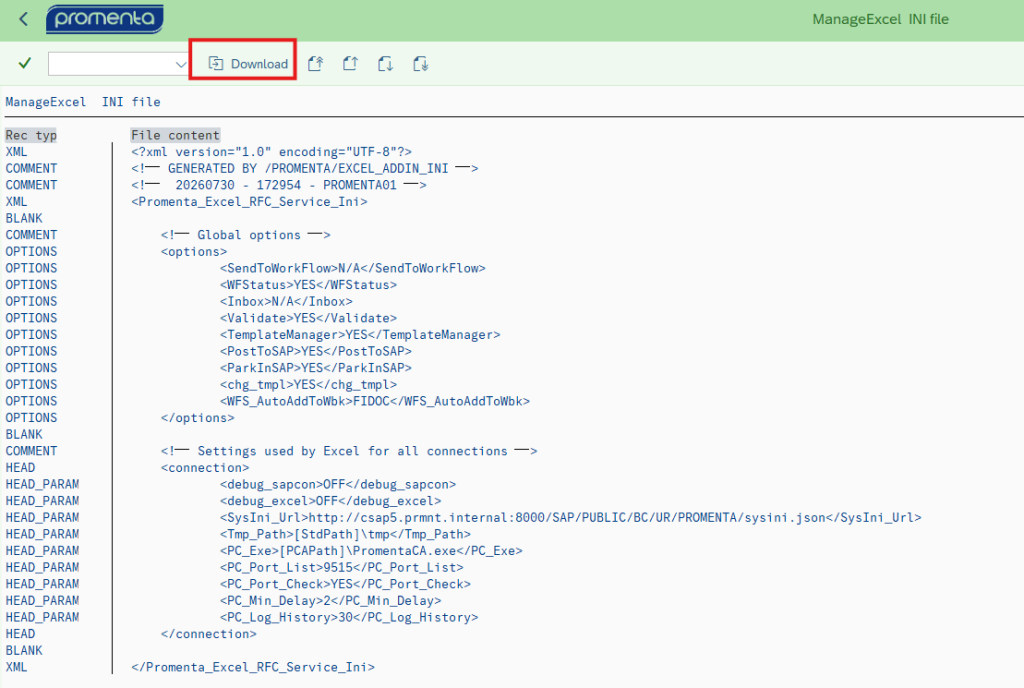Select the TemplateManager YES line
This screenshot has width=1024, height=688.
360,335
